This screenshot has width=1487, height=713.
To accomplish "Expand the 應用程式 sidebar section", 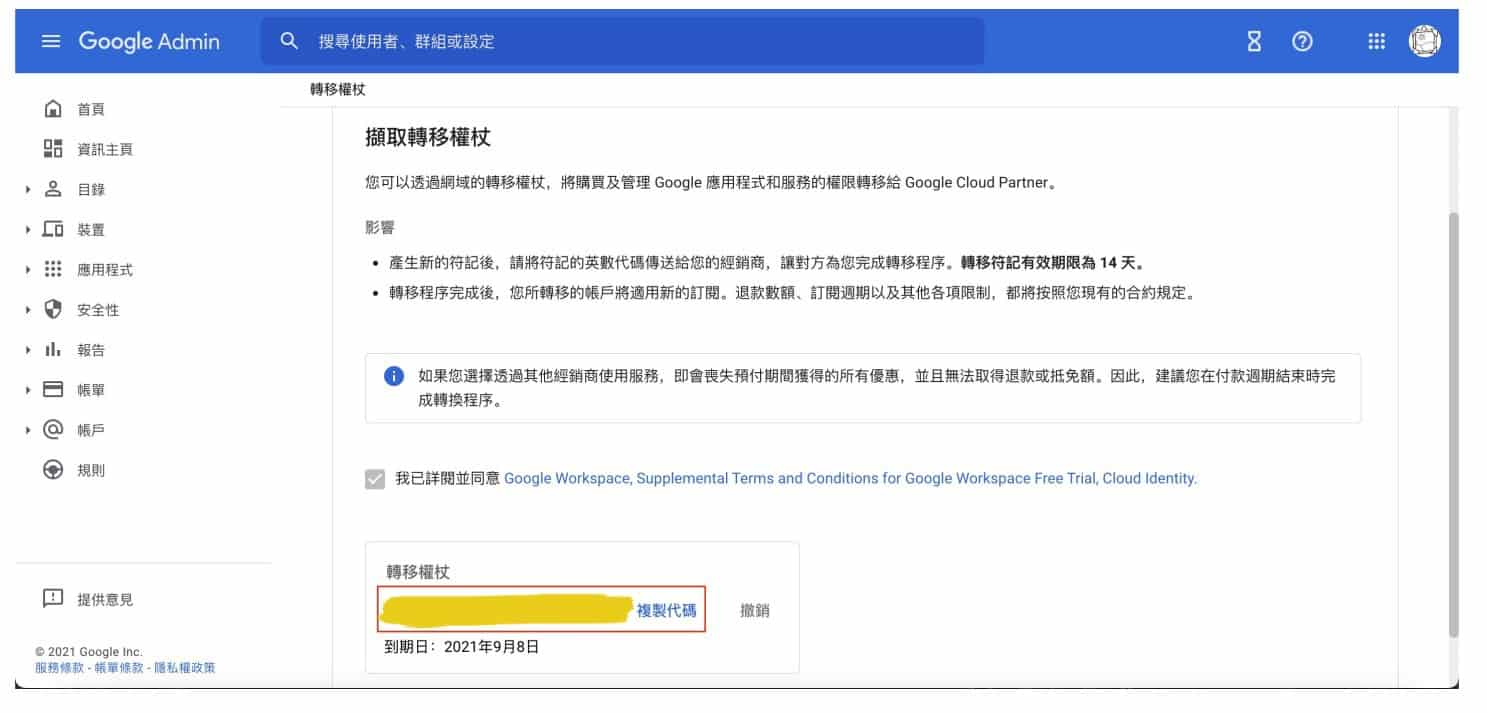I will coord(28,269).
